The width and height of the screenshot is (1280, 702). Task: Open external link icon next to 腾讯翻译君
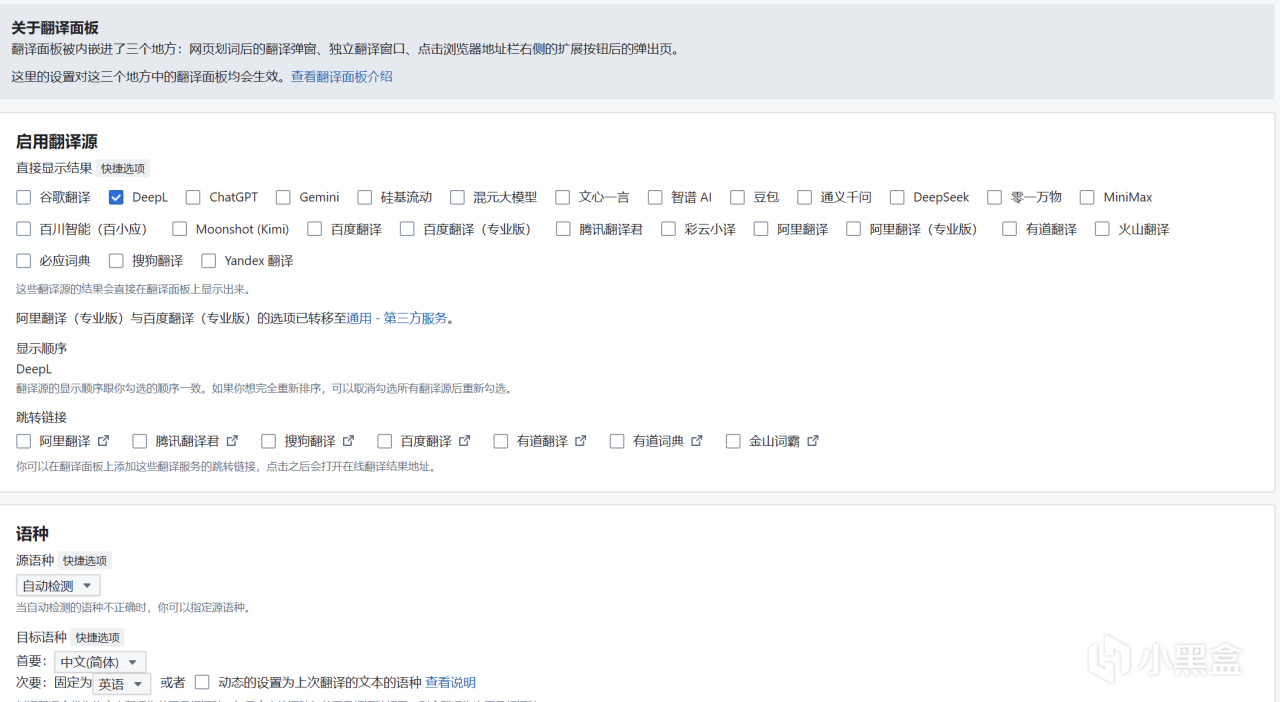coord(232,441)
